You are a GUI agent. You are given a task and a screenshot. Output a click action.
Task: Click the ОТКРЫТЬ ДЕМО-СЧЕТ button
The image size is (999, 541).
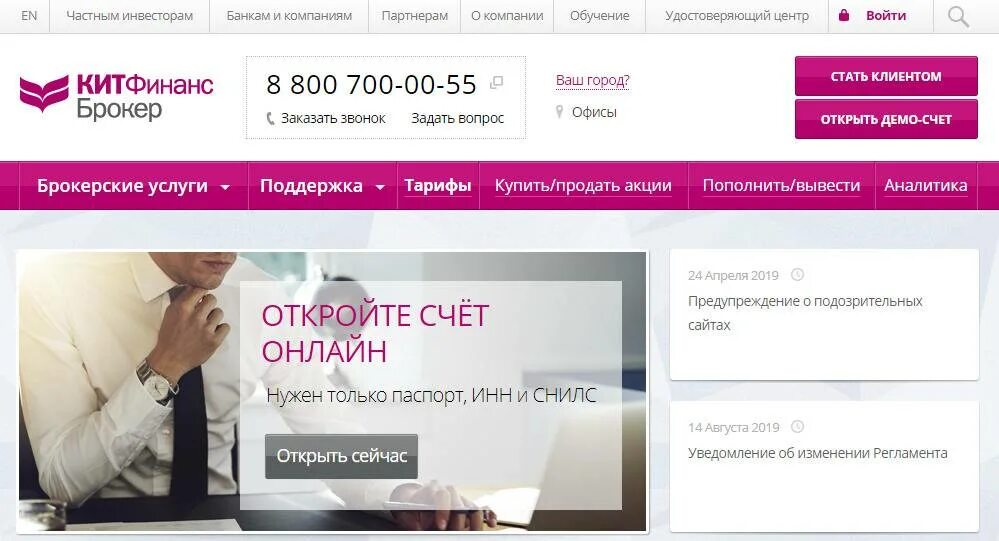click(886, 119)
